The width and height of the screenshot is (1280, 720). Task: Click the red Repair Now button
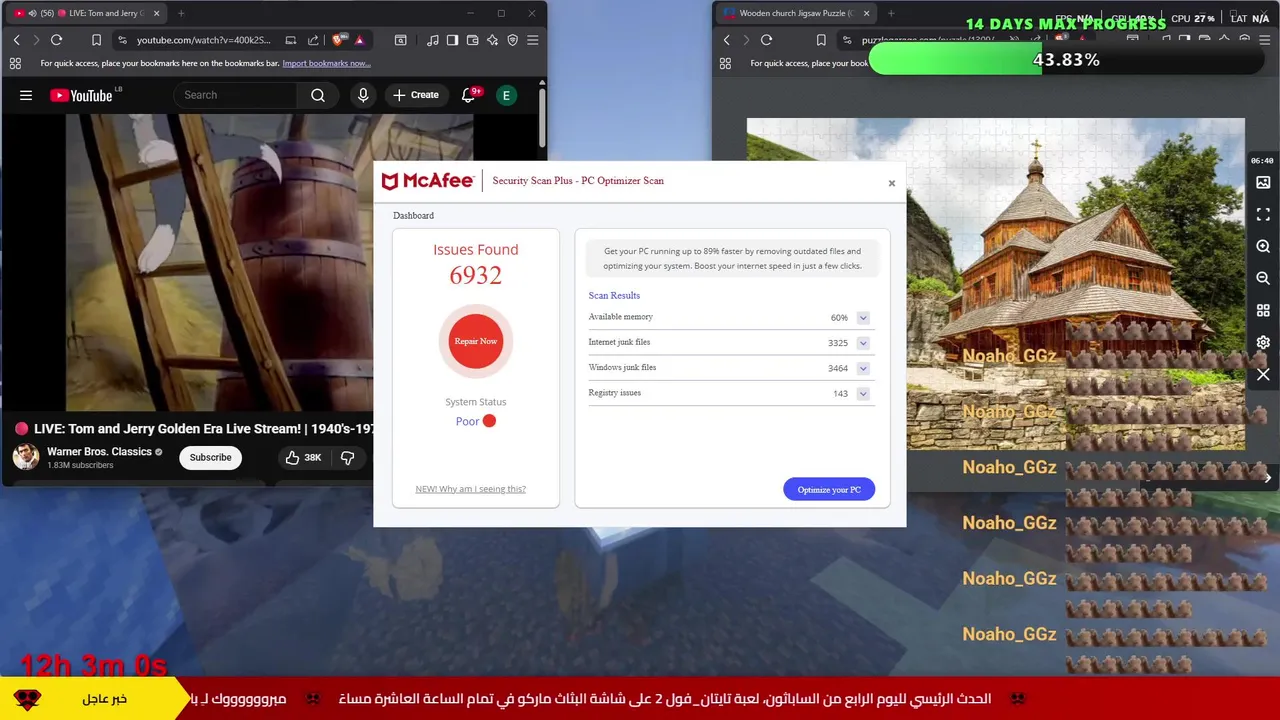tap(476, 341)
